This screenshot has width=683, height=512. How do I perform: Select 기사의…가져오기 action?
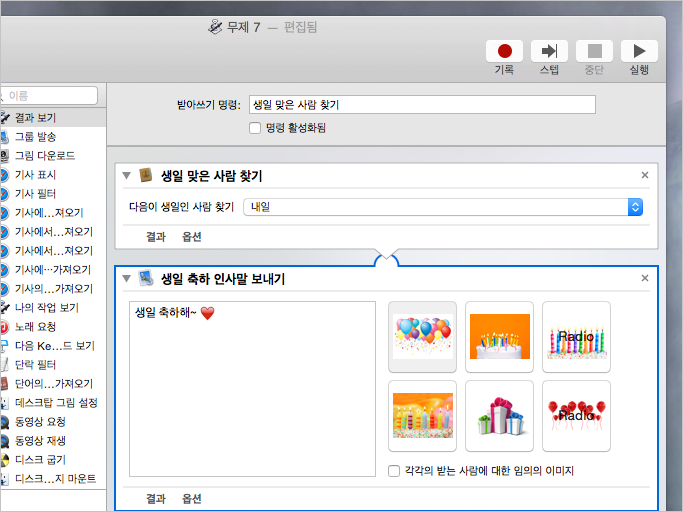[x=53, y=288]
